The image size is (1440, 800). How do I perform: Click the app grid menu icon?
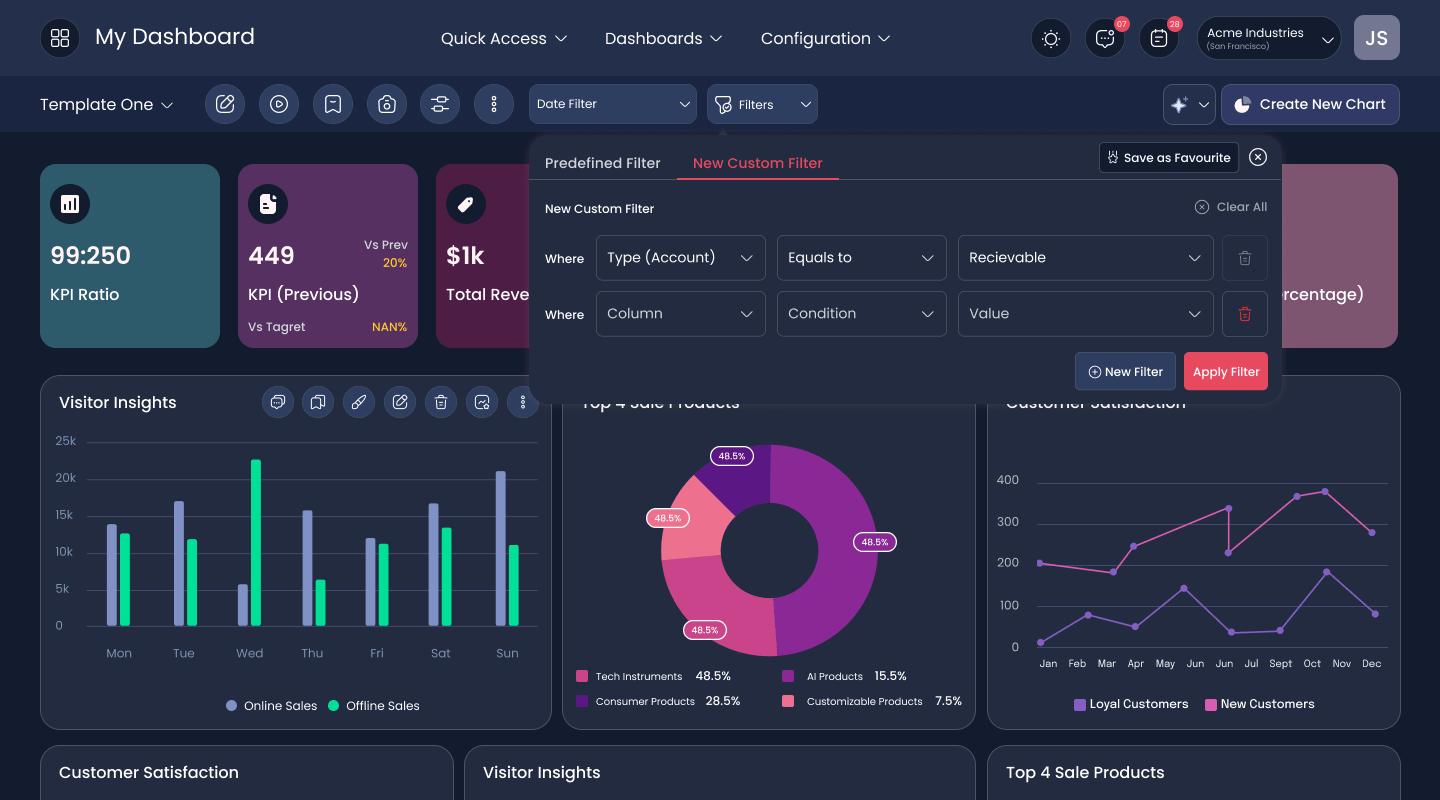click(60, 38)
